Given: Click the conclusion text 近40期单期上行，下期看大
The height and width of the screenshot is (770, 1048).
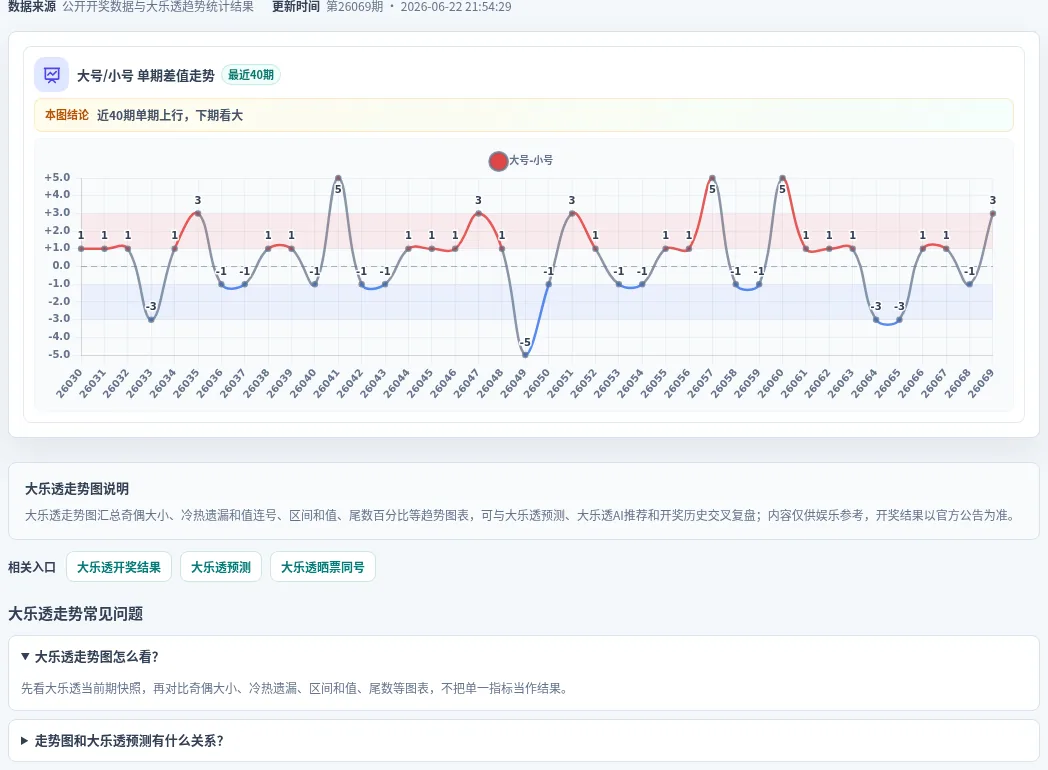Looking at the screenshot, I should [170, 115].
